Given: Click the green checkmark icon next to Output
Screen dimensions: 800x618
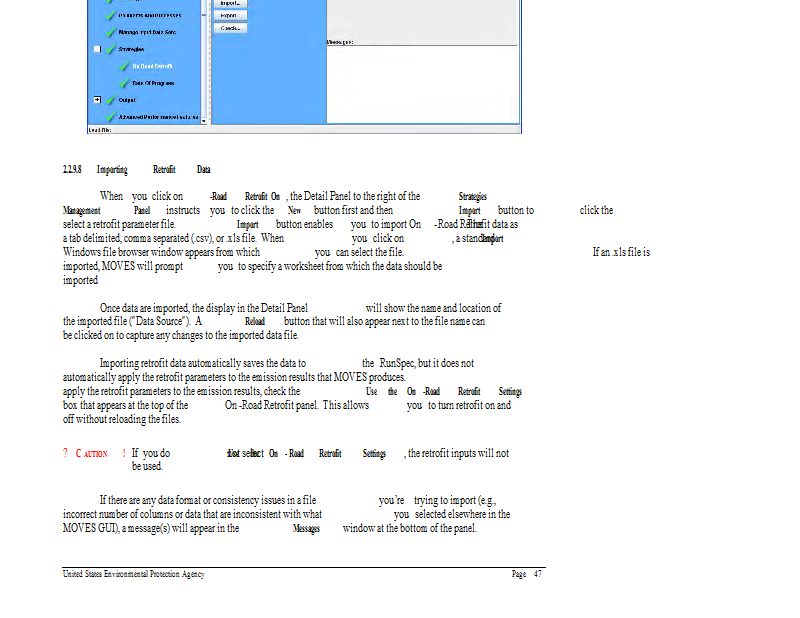Looking at the screenshot, I should pos(110,100).
